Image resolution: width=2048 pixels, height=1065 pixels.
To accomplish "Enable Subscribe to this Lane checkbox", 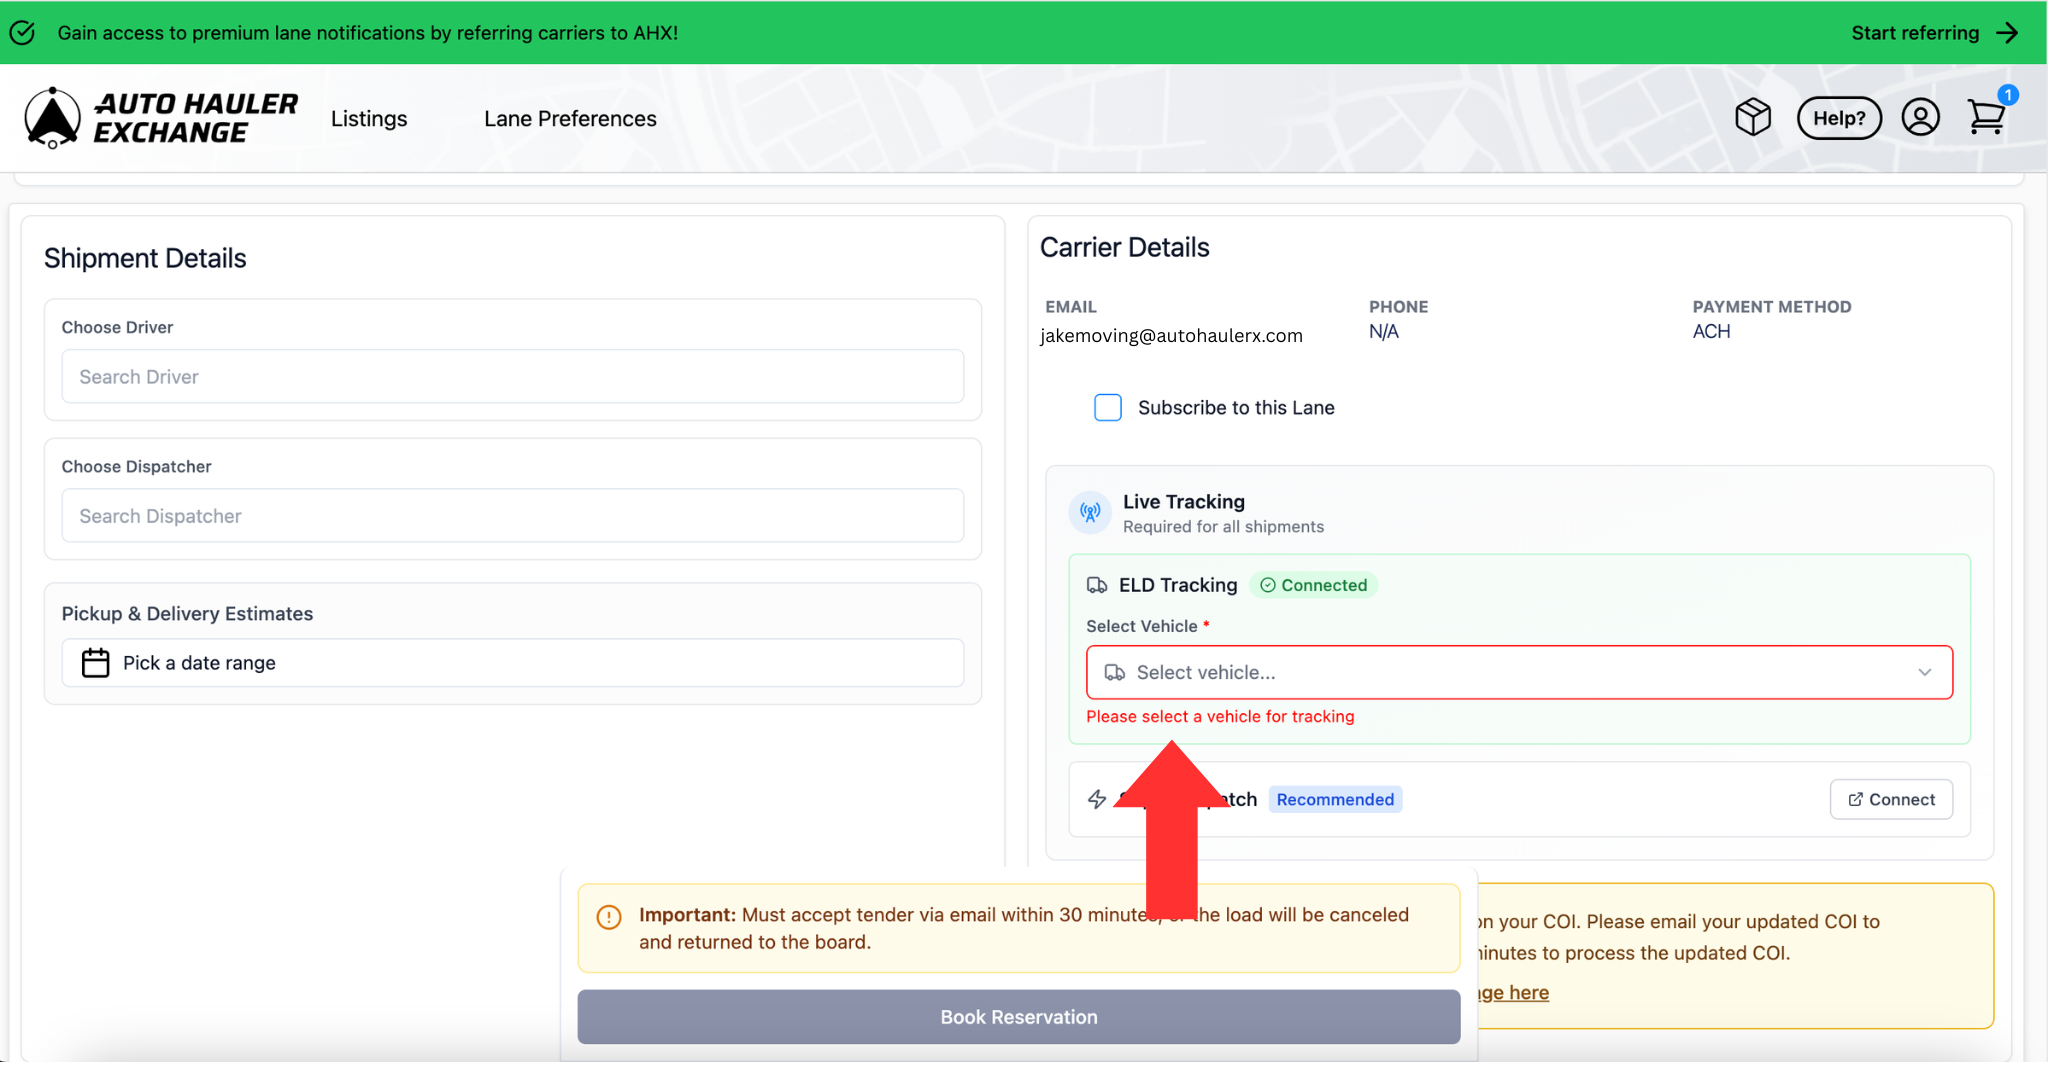I will (x=1107, y=408).
